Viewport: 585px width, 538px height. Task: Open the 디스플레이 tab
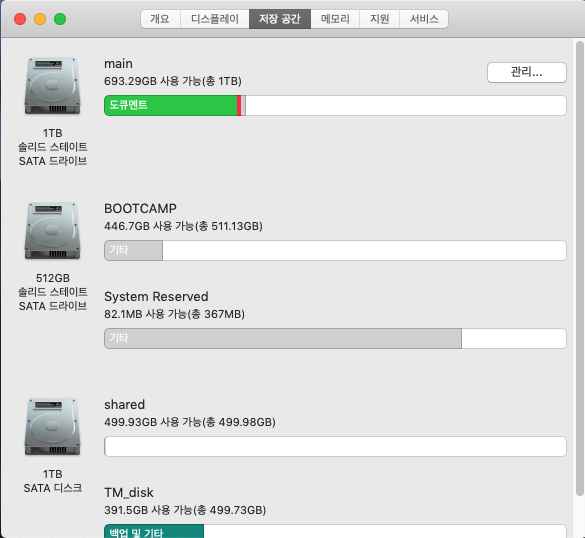[x=215, y=19]
